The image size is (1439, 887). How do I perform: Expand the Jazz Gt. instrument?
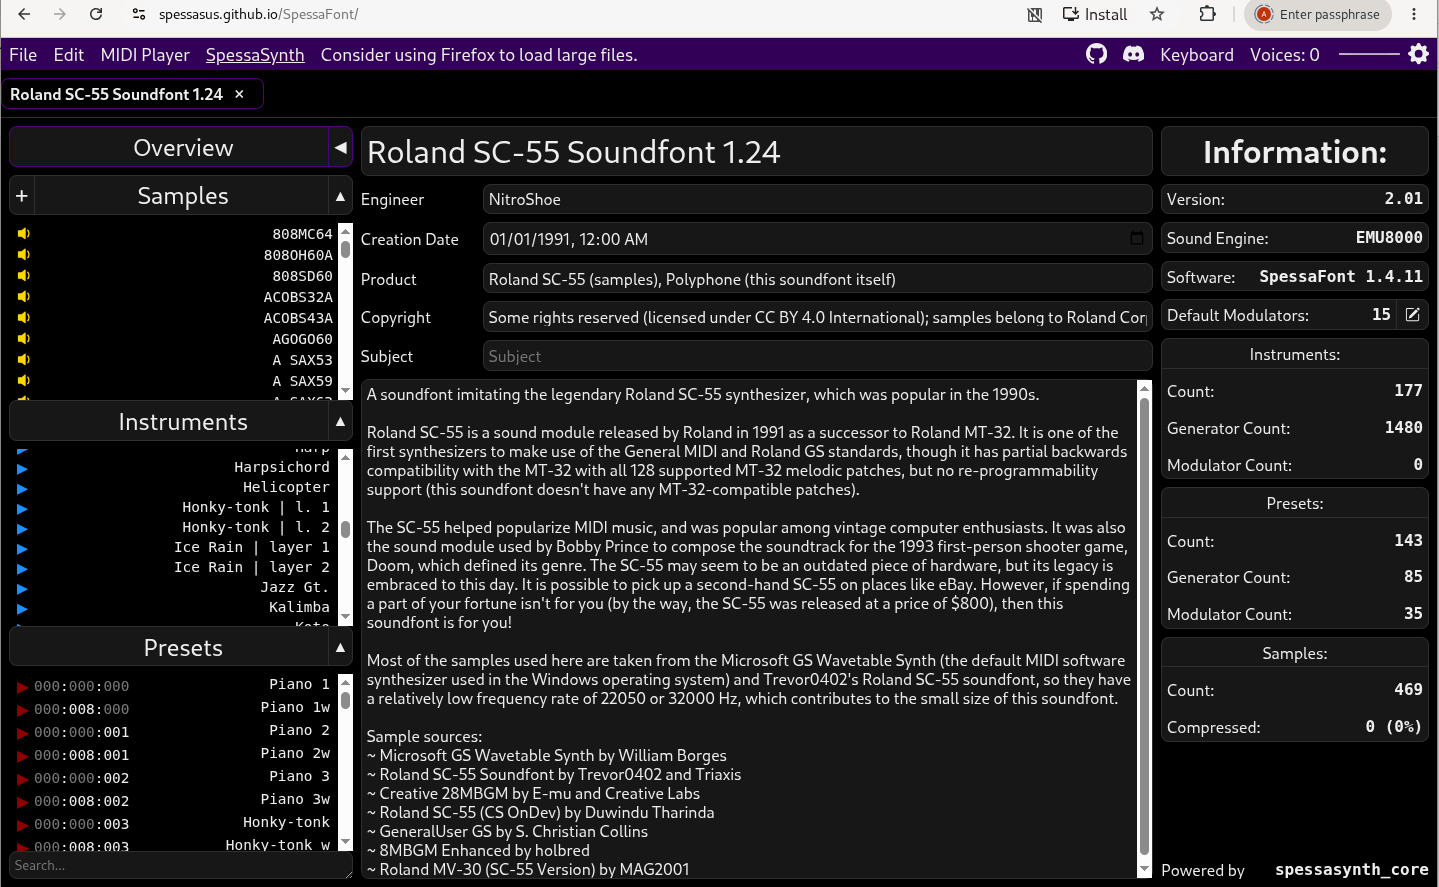click(x=22, y=588)
